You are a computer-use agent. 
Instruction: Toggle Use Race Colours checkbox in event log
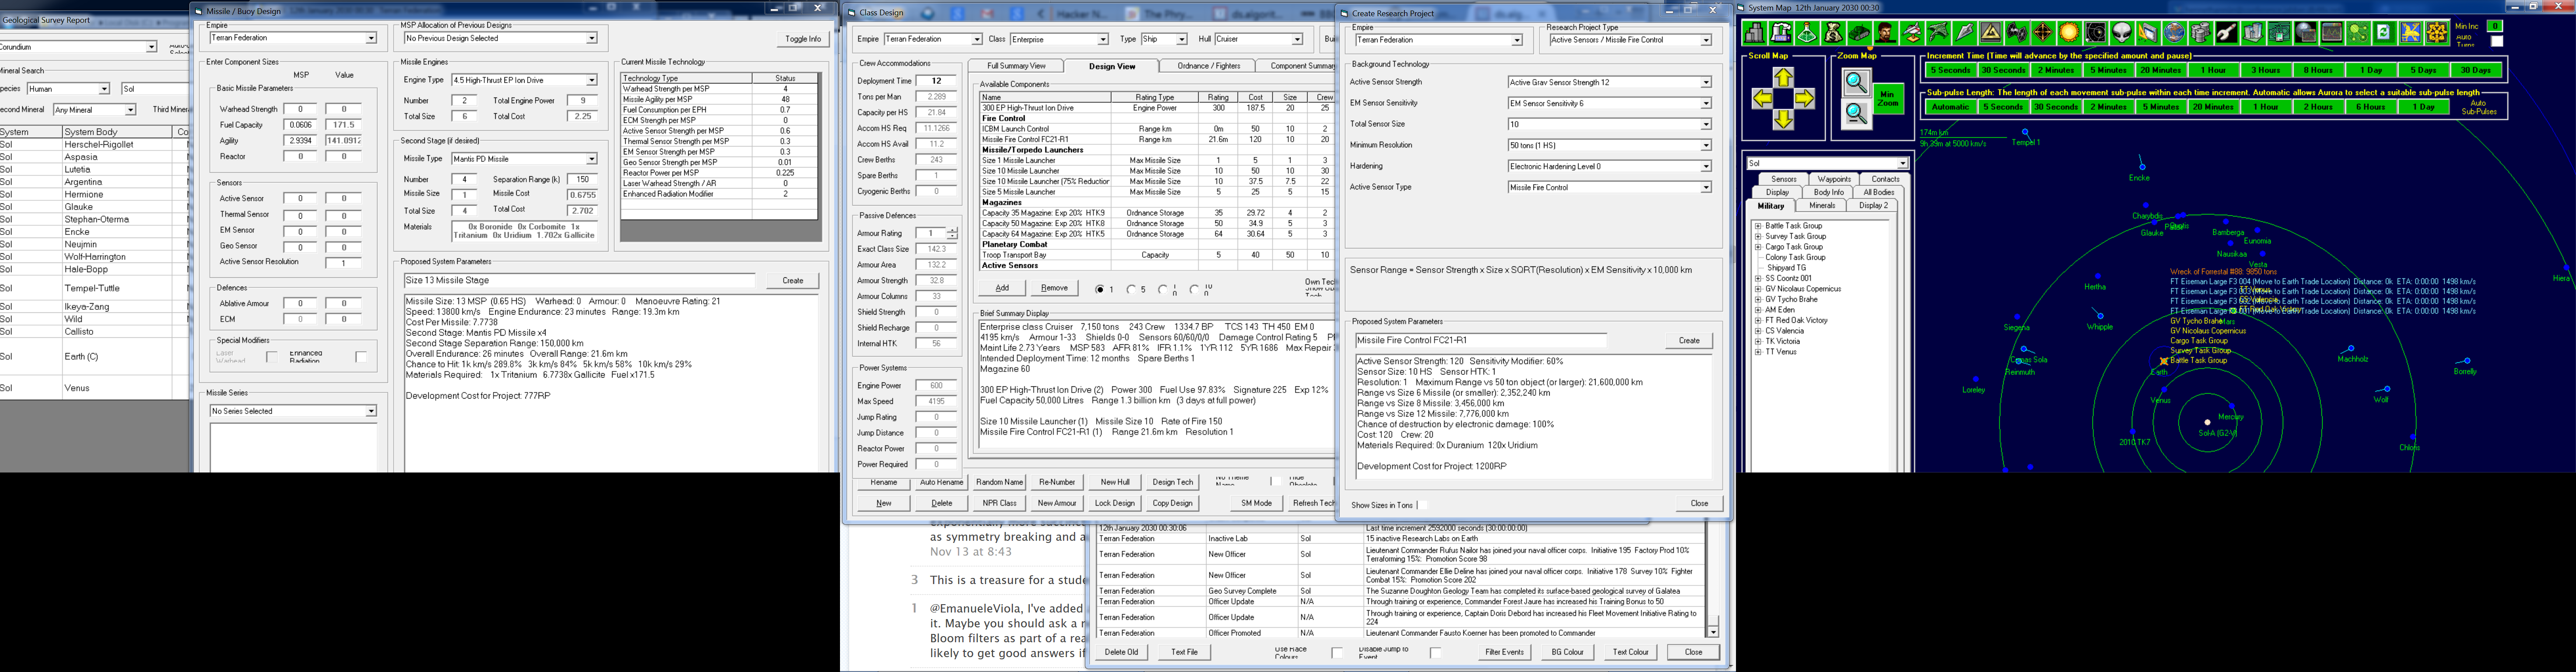pyautogui.click(x=1337, y=653)
